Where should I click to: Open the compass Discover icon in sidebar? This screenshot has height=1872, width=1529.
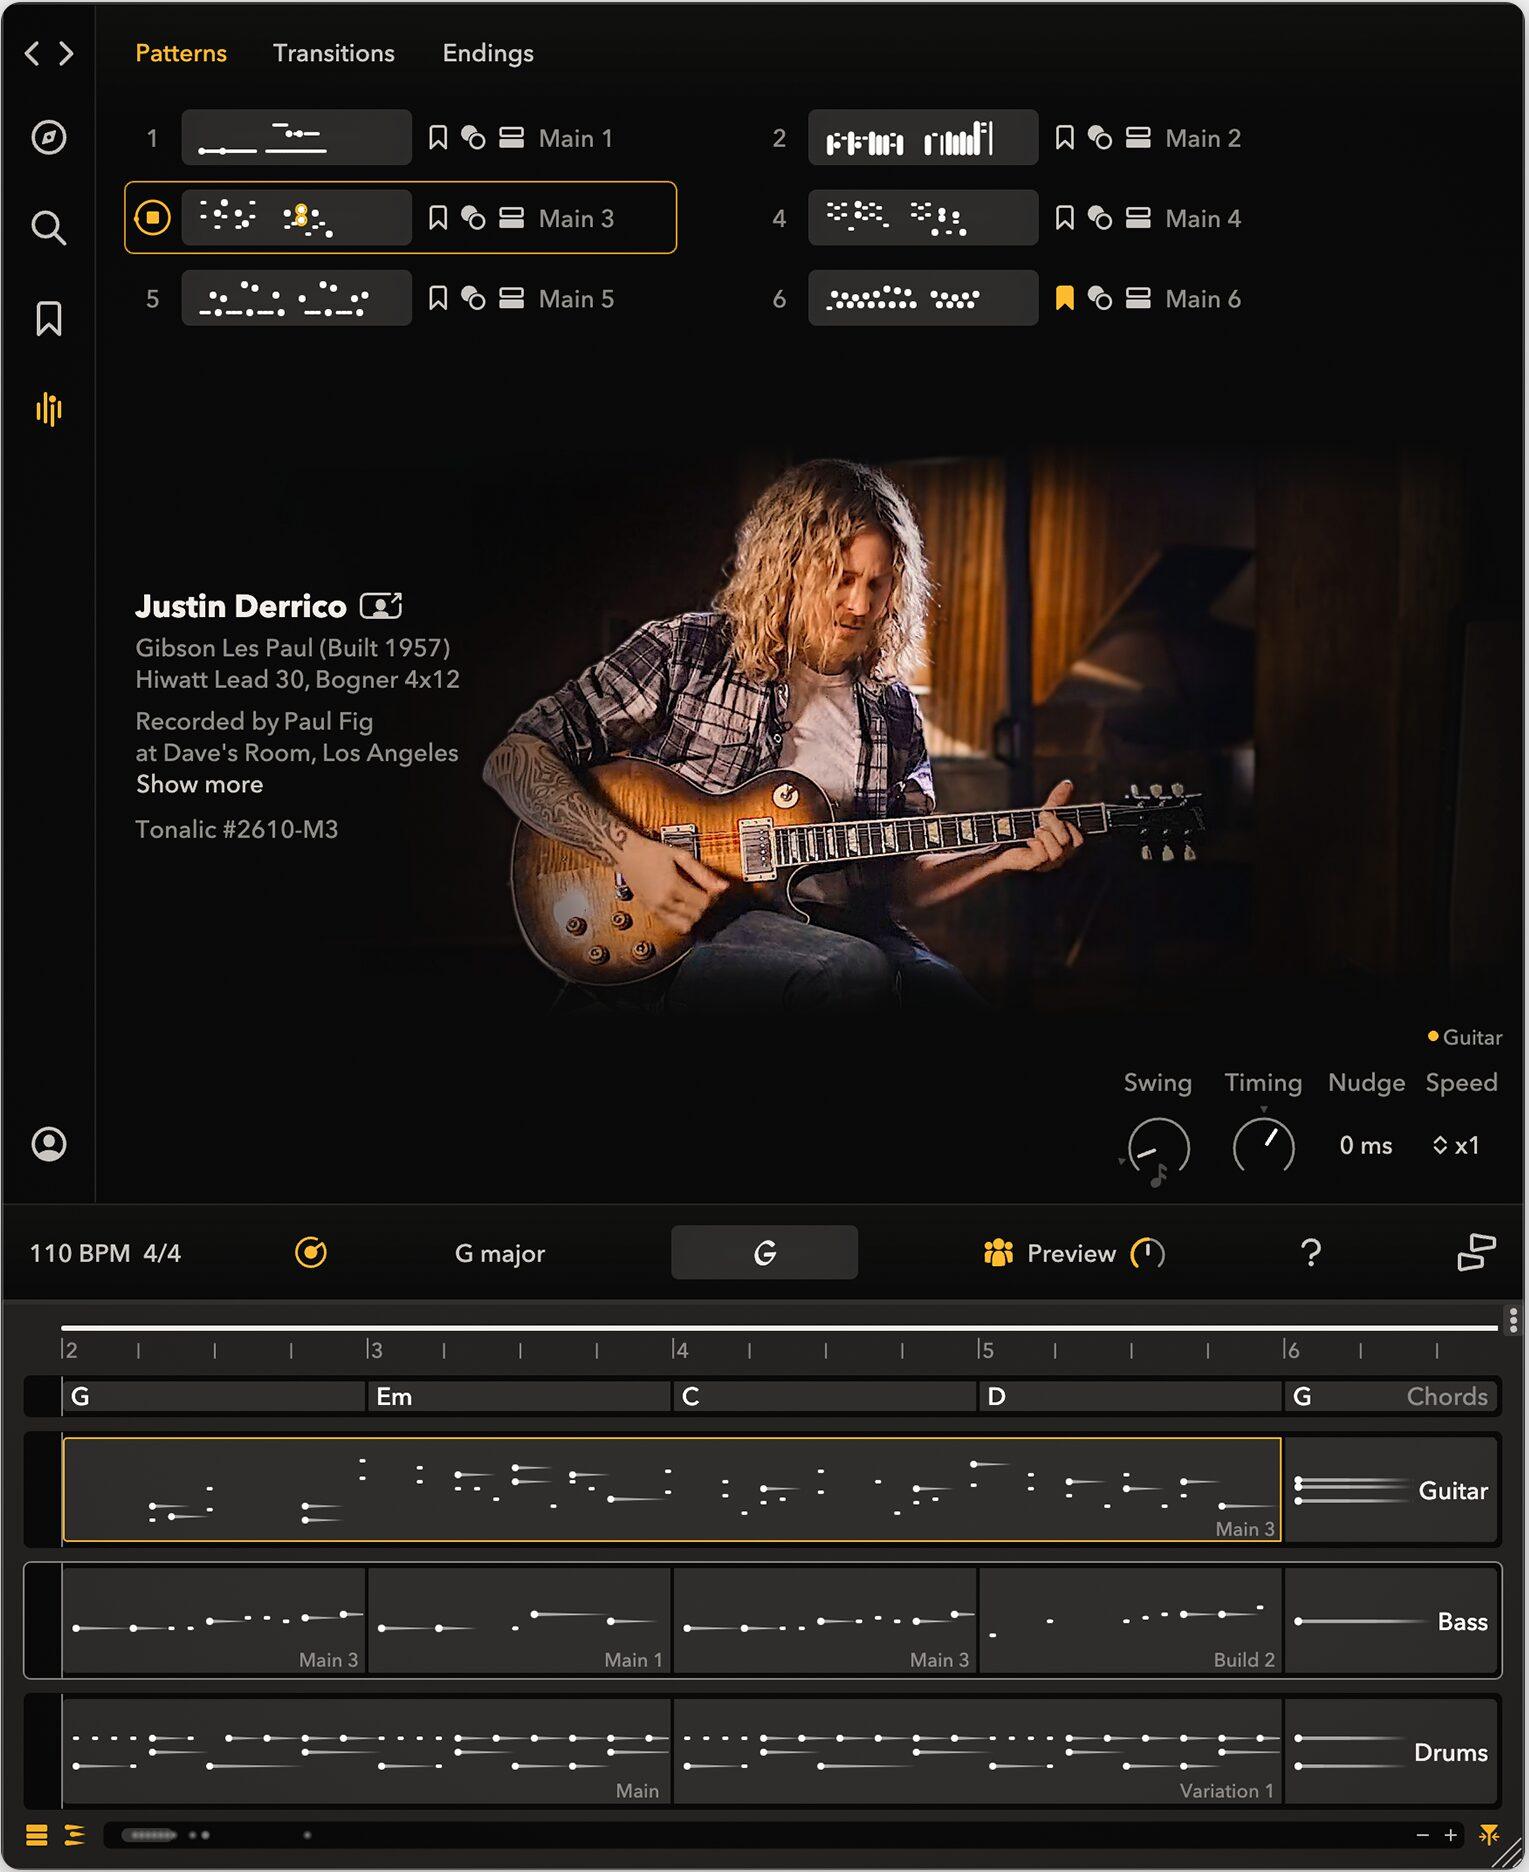48,137
